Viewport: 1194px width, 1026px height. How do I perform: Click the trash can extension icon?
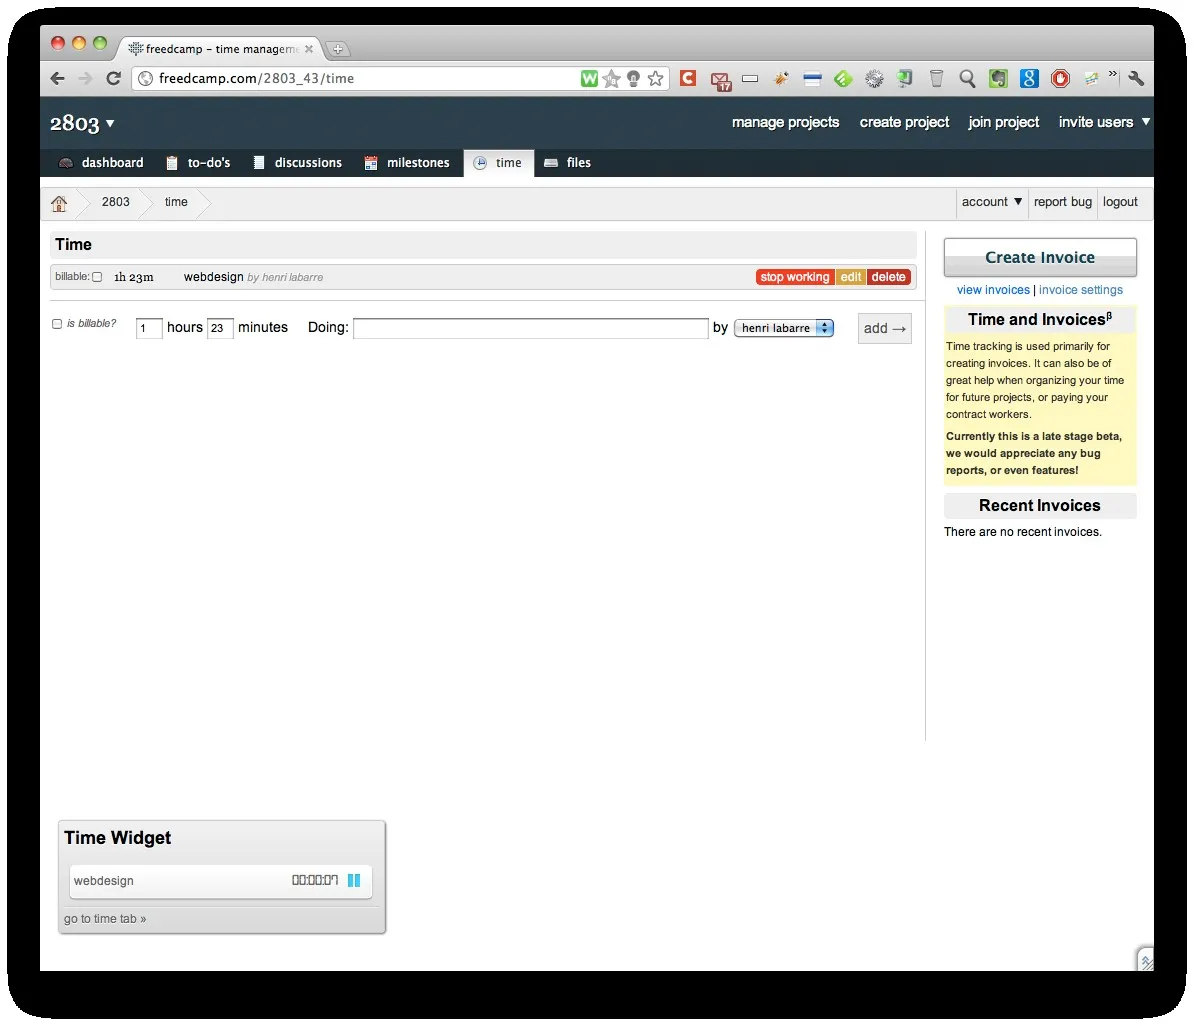[x=937, y=78]
